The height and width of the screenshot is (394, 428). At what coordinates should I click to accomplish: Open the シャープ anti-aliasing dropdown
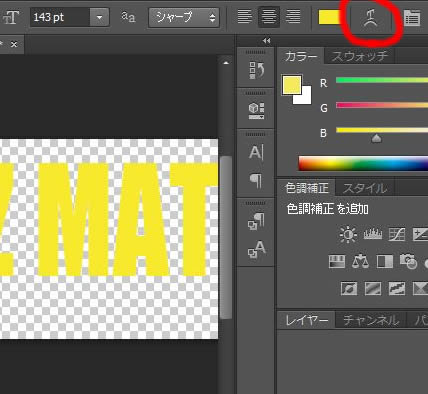(184, 17)
